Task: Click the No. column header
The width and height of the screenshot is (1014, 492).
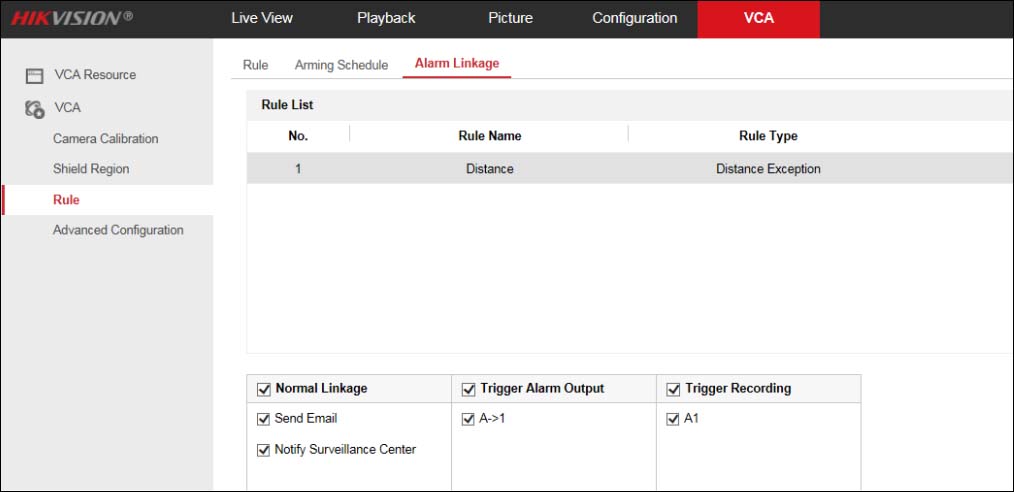Action: click(x=298, y=136)
